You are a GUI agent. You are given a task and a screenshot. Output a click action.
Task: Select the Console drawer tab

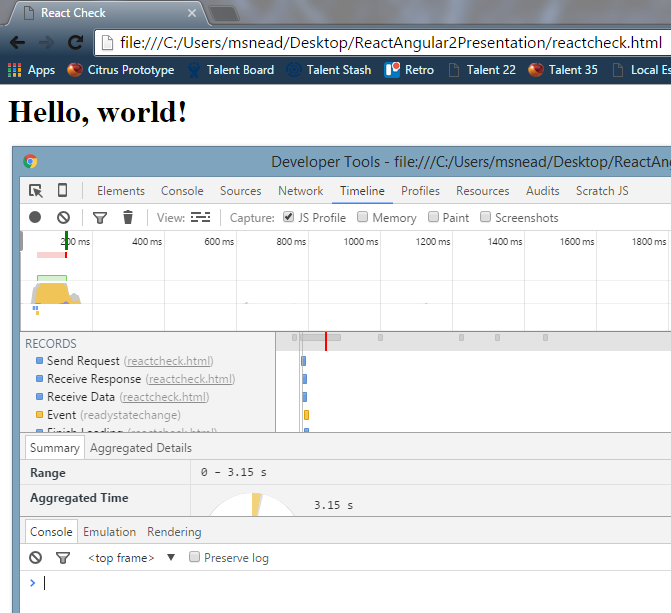click(x=51, y=532)
